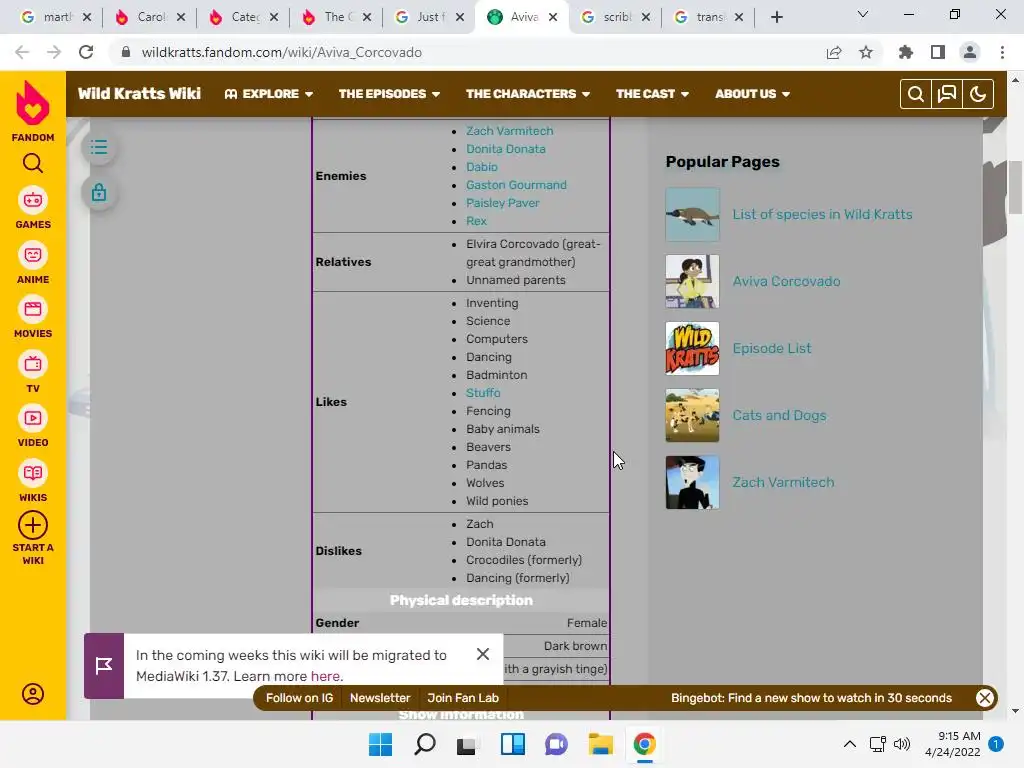Open Windows Widgets from taskbar

click(x=513, y=744)
